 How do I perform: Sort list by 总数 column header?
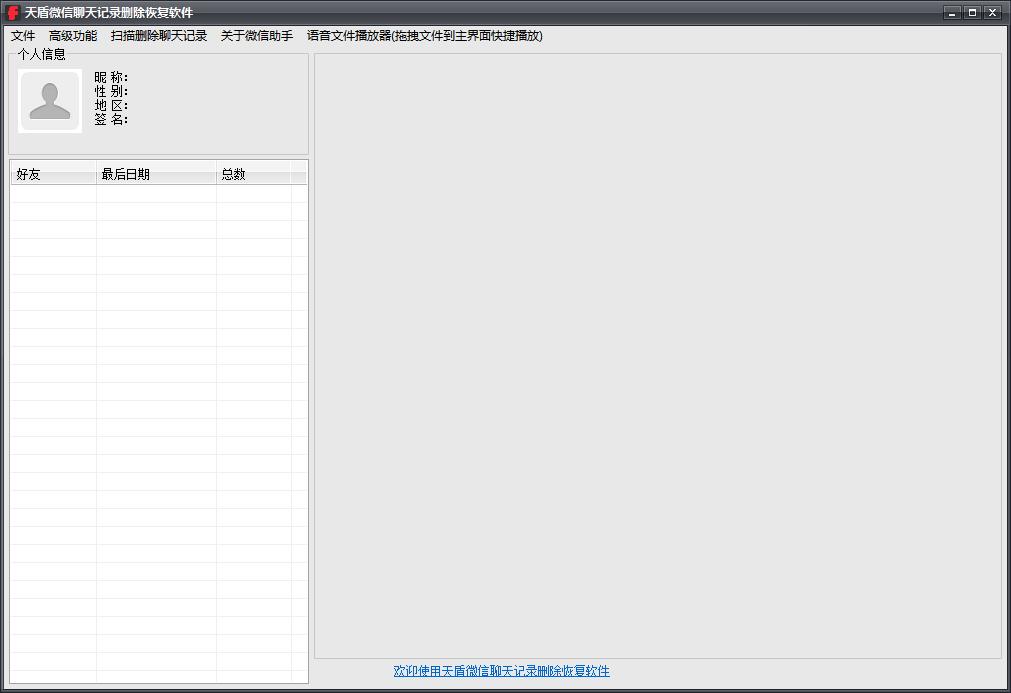tap(253, 174)
